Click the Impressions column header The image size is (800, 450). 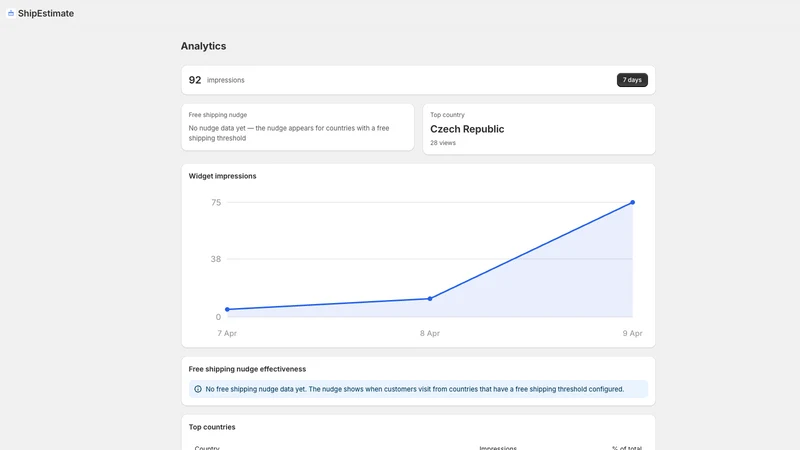[498, 448]
